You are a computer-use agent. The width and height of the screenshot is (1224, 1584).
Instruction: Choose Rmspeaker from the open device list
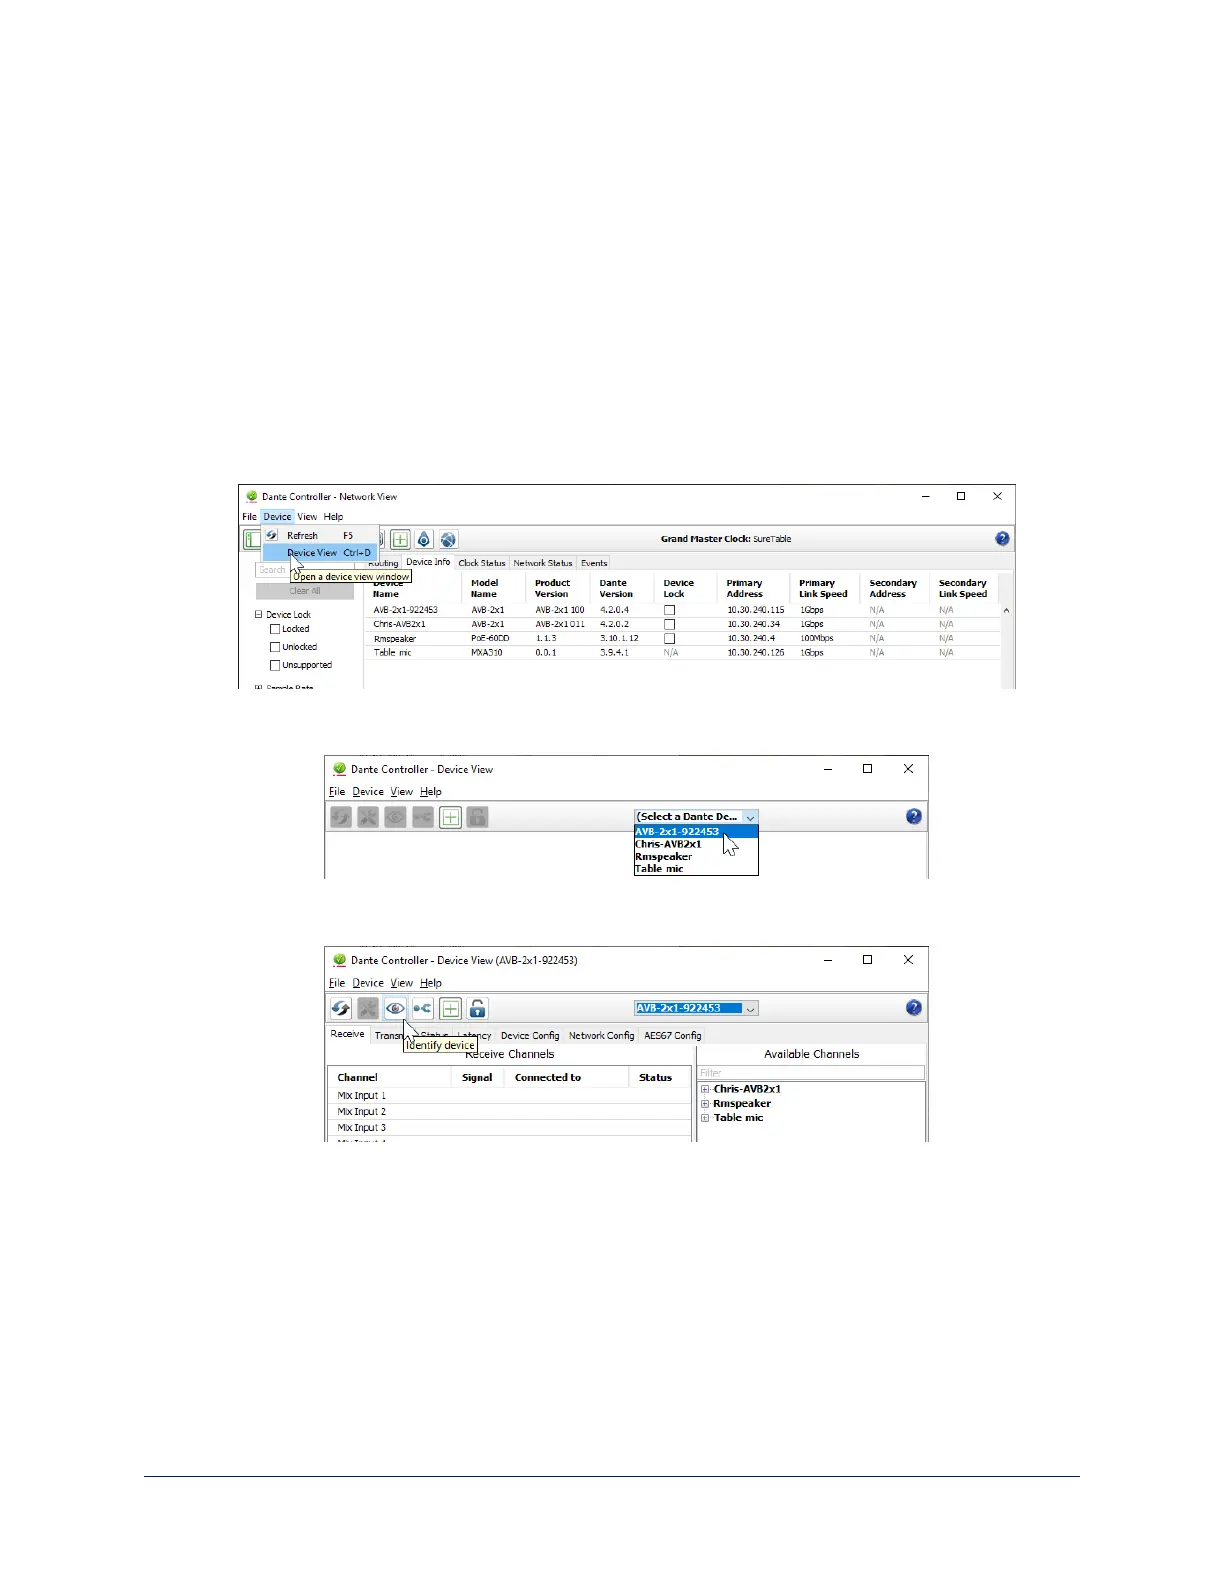click(x=696, y=857)
